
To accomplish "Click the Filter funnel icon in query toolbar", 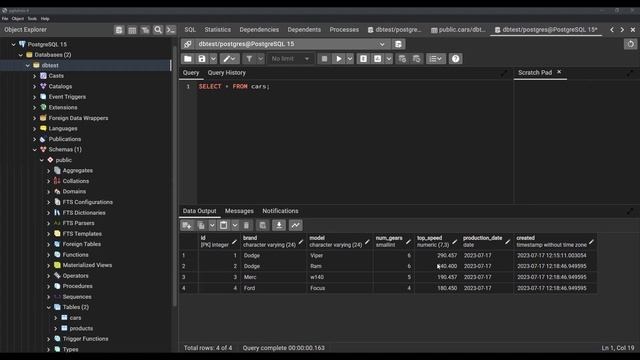I will point(249,59).
